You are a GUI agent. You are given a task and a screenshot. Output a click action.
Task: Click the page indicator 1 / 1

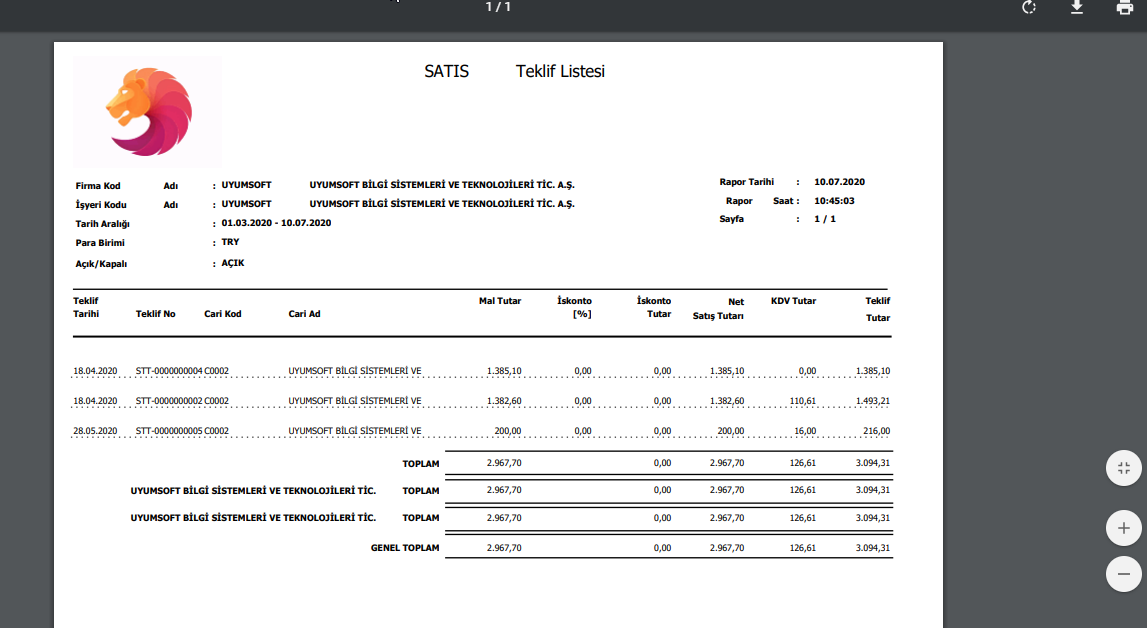point(498,7)
